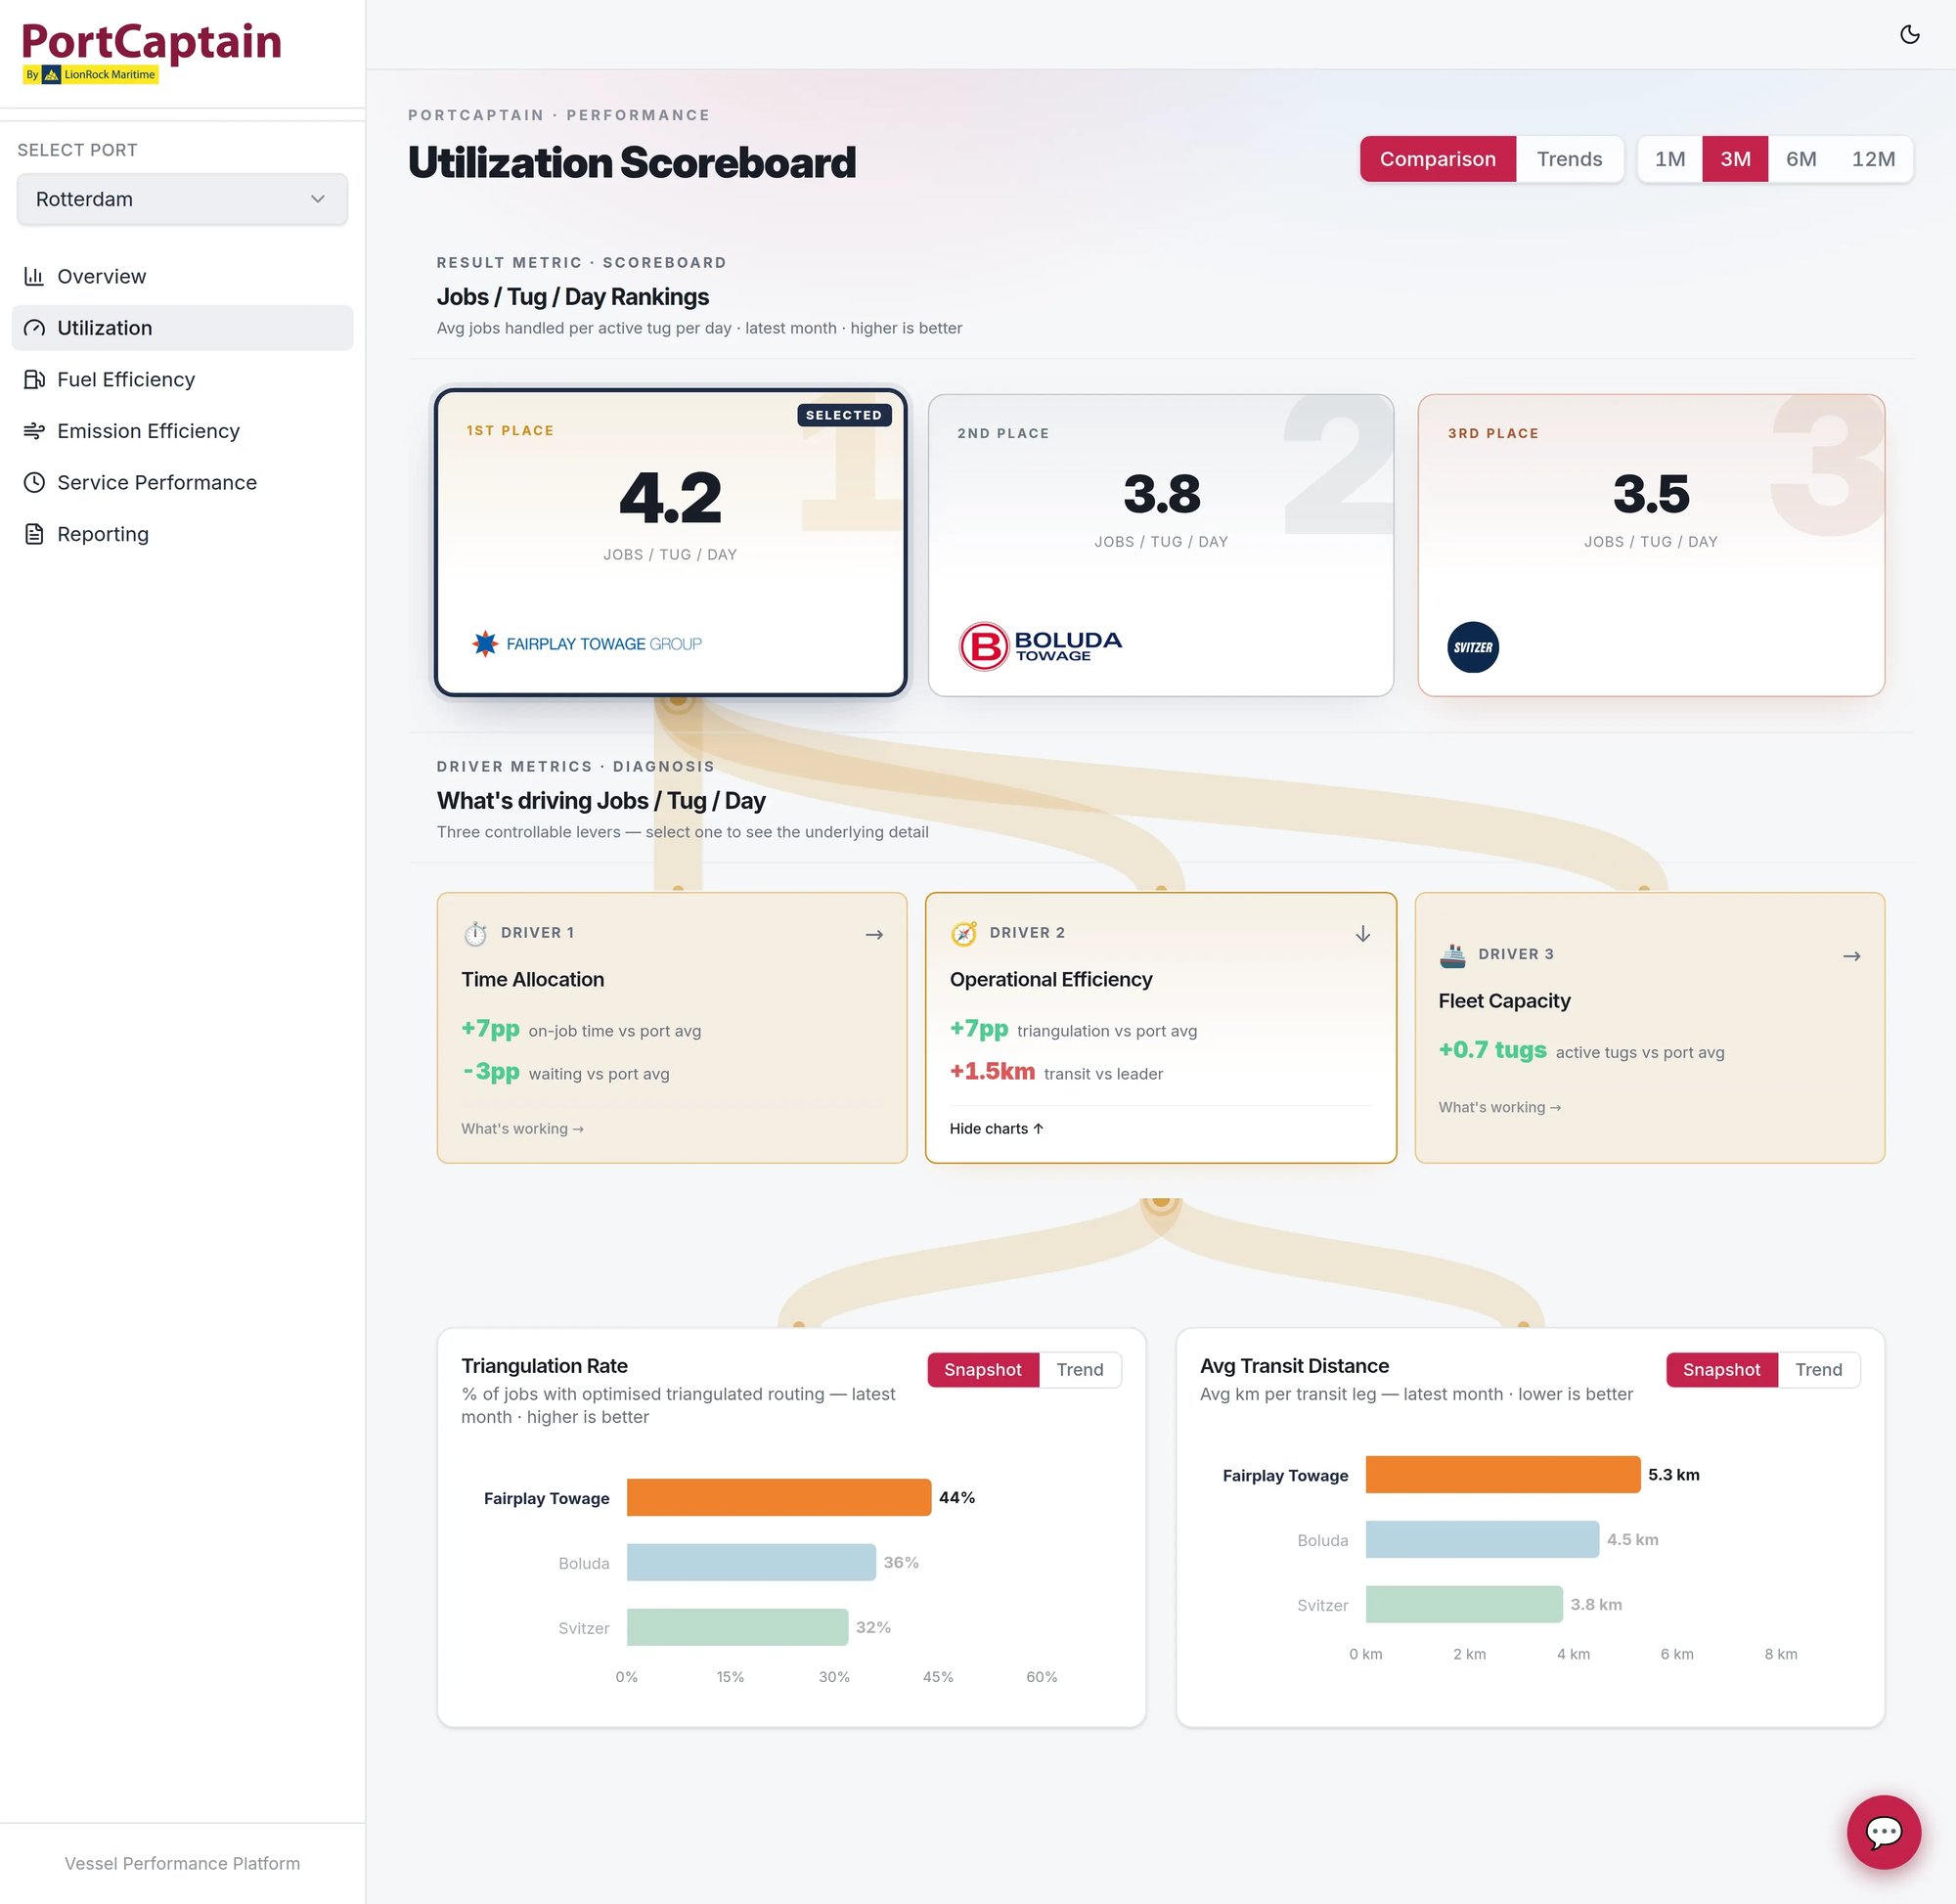Click the Driver 2 compass icon
This screenshot has height=1904, width=1956.
point(963,933)
